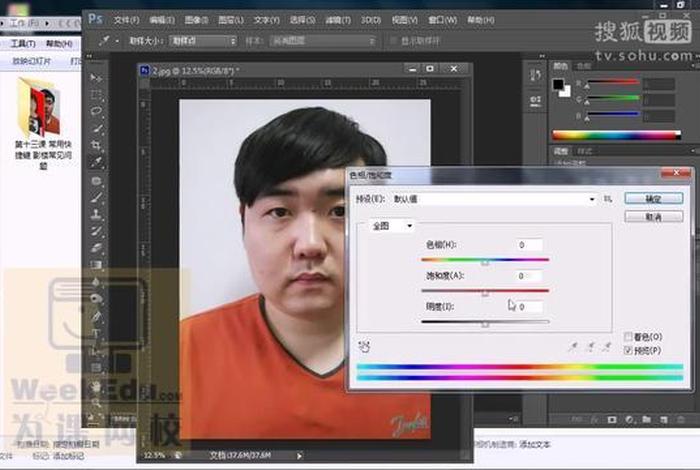
Task: Click the on-image adjustment hand icon in dialog
Action: 364,346
